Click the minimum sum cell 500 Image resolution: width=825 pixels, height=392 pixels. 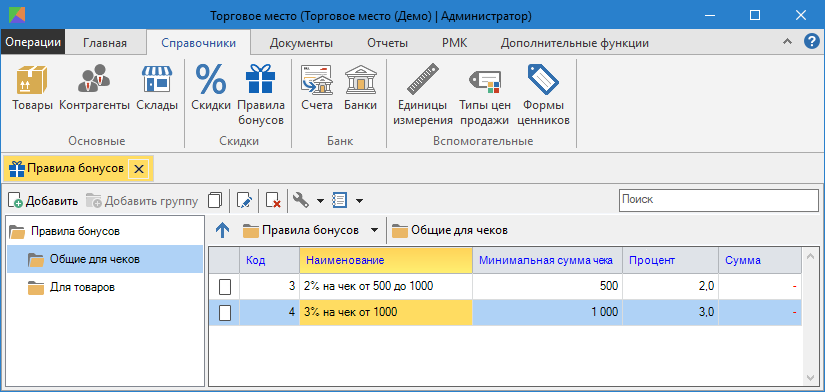click(x=547, y=287)
